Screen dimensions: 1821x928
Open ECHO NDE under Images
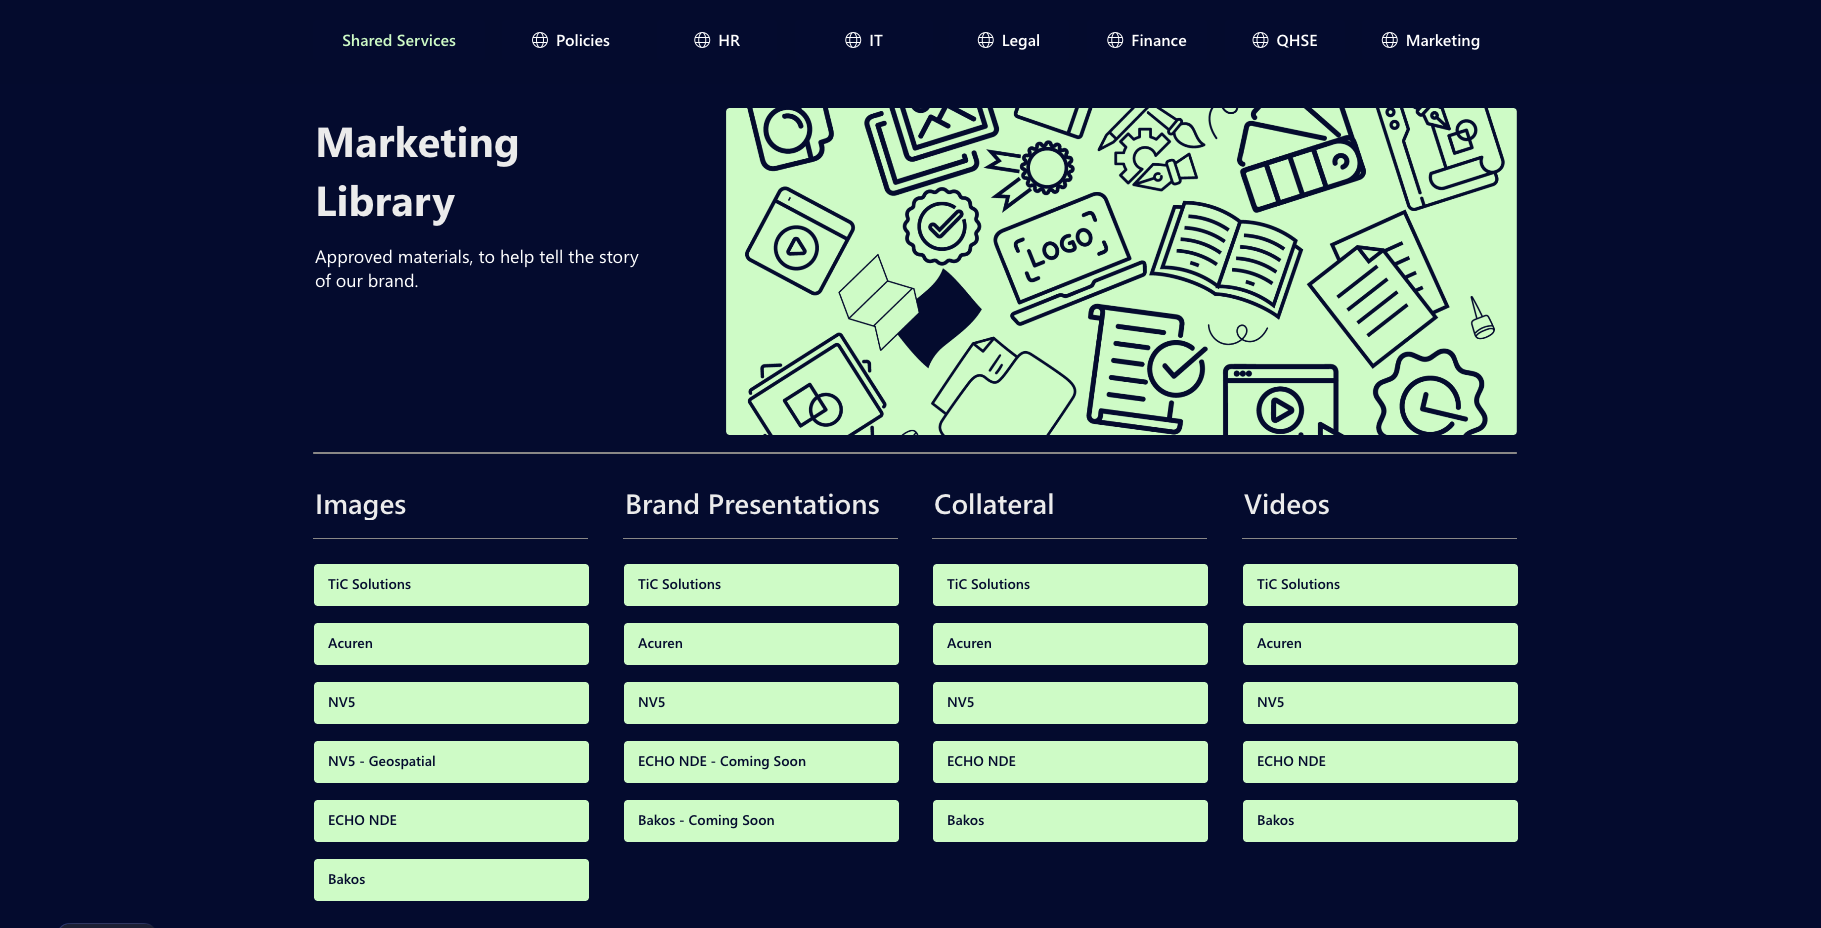point(451,821)
